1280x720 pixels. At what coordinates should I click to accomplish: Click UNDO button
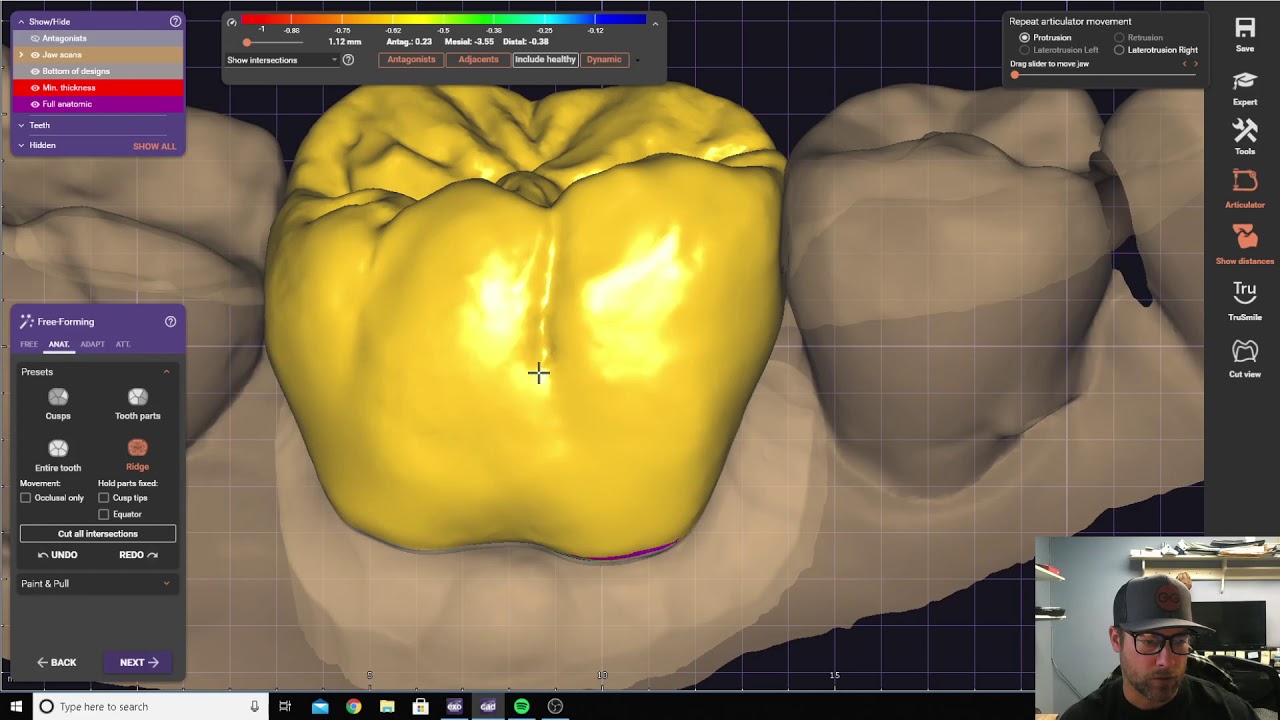[57, 555]
